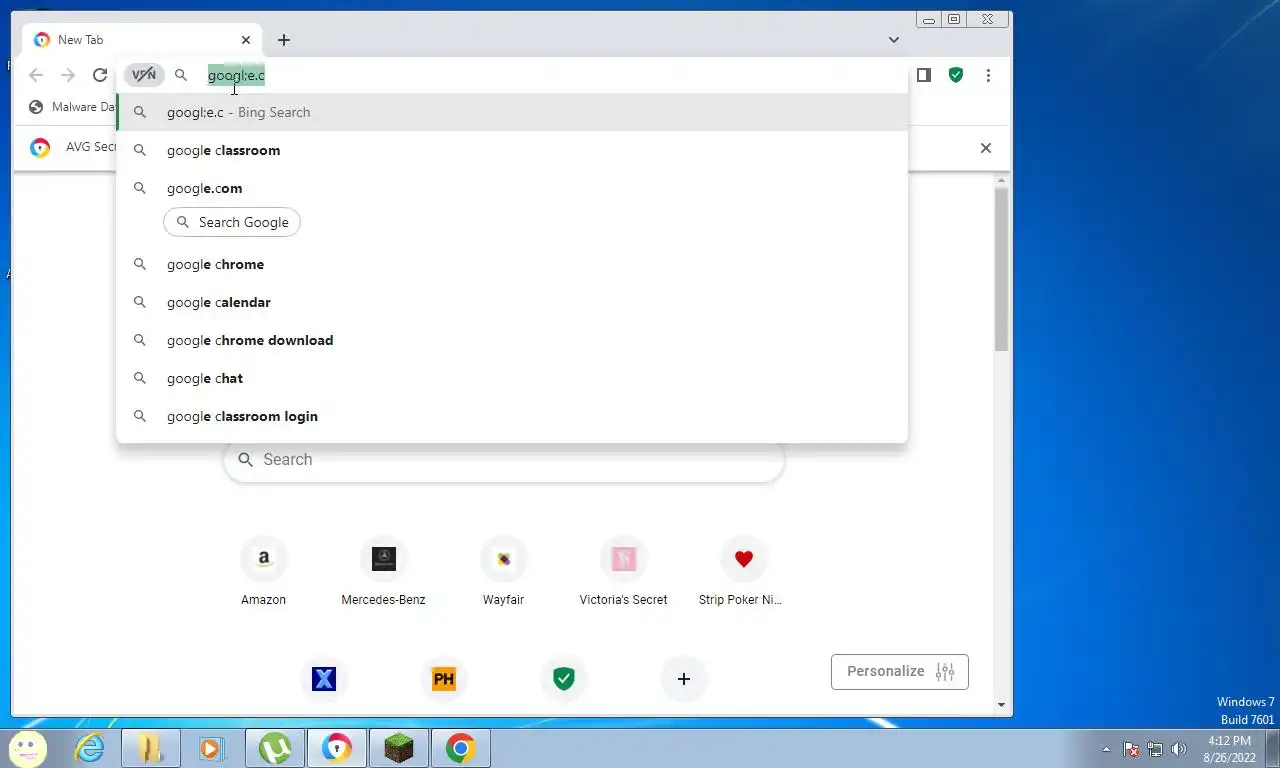Add a shortcut with the plus tile
This screenshot has width=1280, height=768.
tap(684, 679)
